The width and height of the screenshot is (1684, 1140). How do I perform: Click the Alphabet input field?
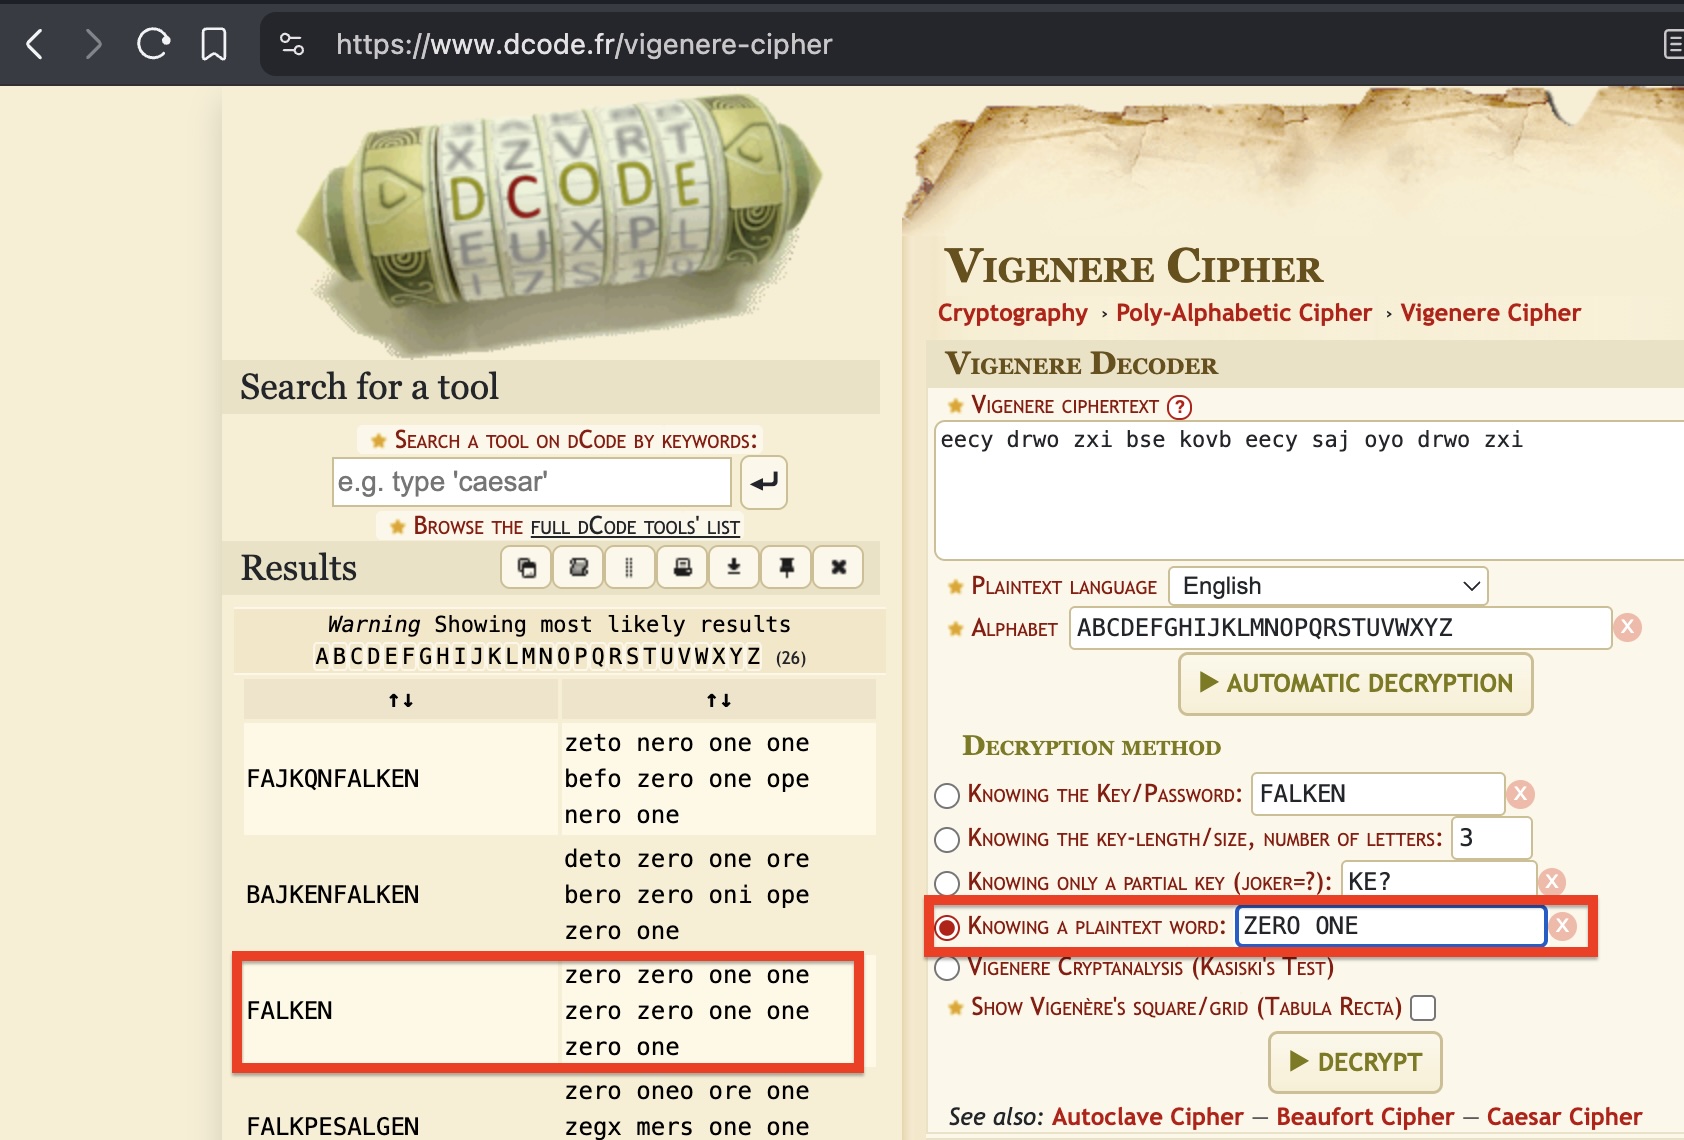pyautogui.click(x=1340, y=628)
